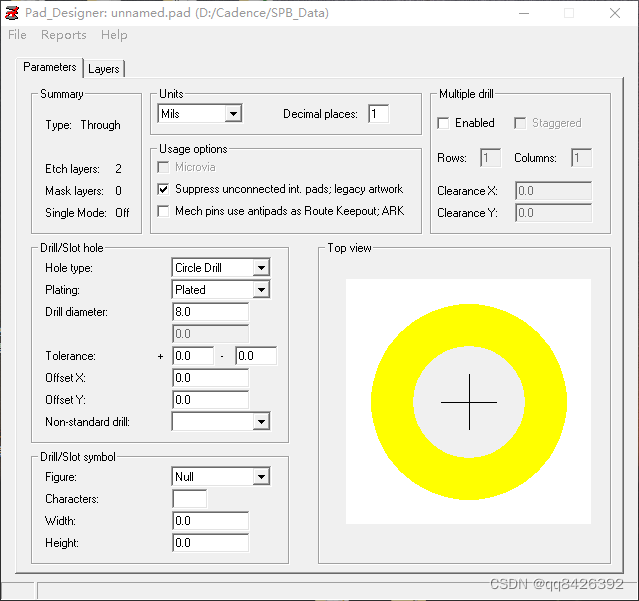Check Mech pins use antipads as Route Keepout
Image resolution: width=639 pixels, height=601 pixels.
click(x=164, y=211)
